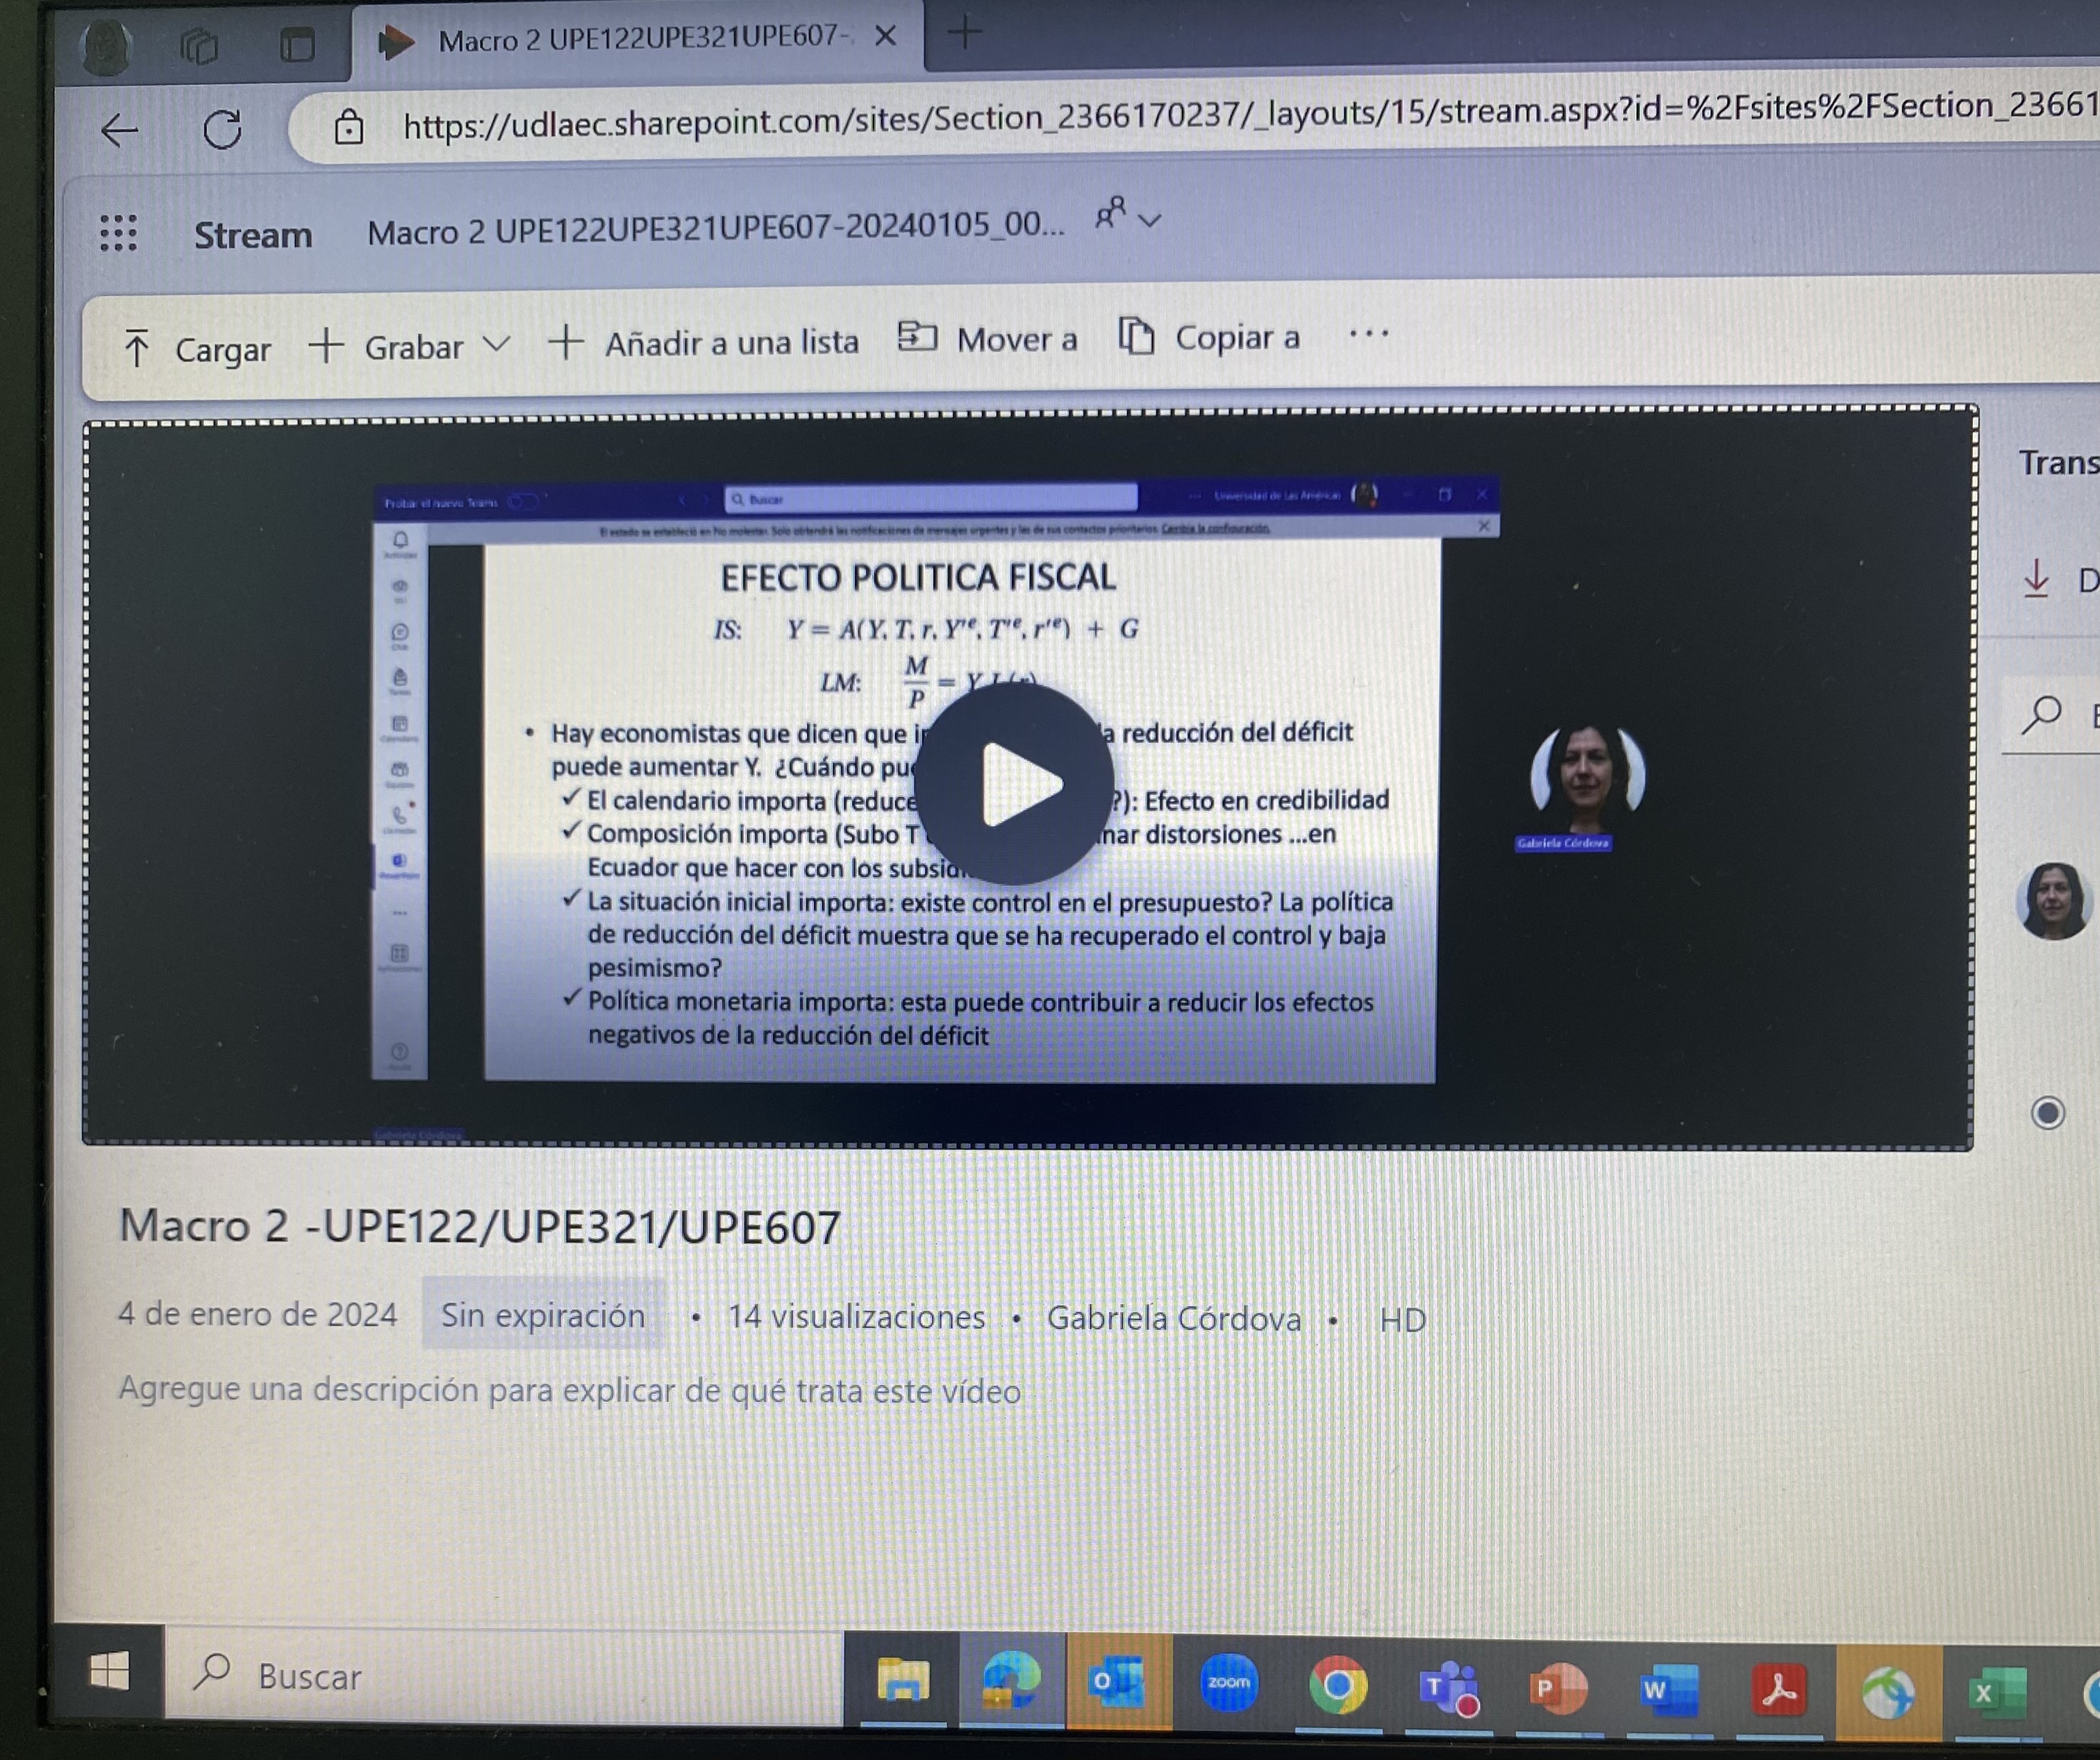Select the radio button in side panel
Screen dimensions: 2100x1760
click(x=2047, y=1112)
